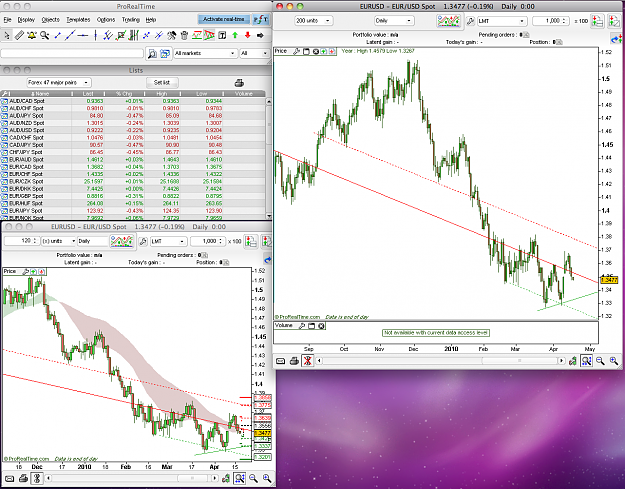Open the Objects menu
This screenshot has width=625, height=489.
[x=51, y=20]
